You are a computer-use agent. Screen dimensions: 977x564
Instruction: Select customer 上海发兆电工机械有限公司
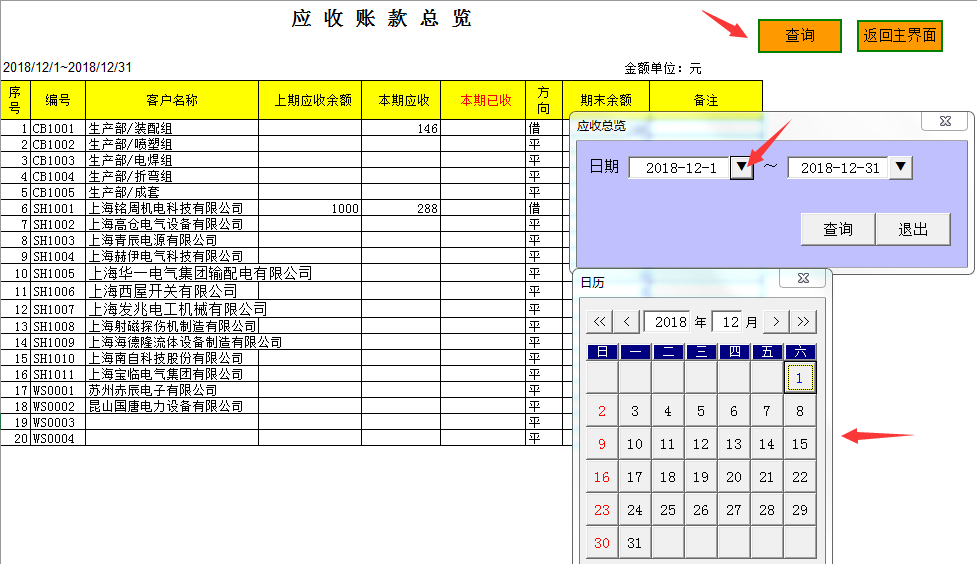178,309
